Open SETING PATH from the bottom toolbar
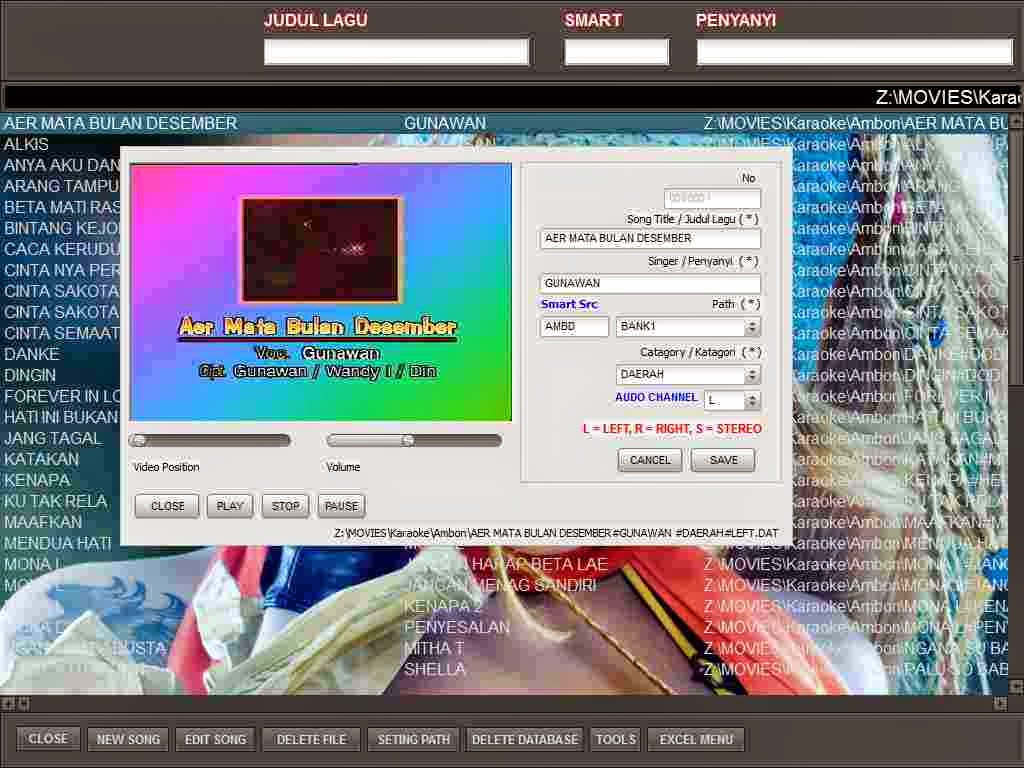Image resolution: width=1024 pixels, height=768 pixels. click(x=412, y=738)
